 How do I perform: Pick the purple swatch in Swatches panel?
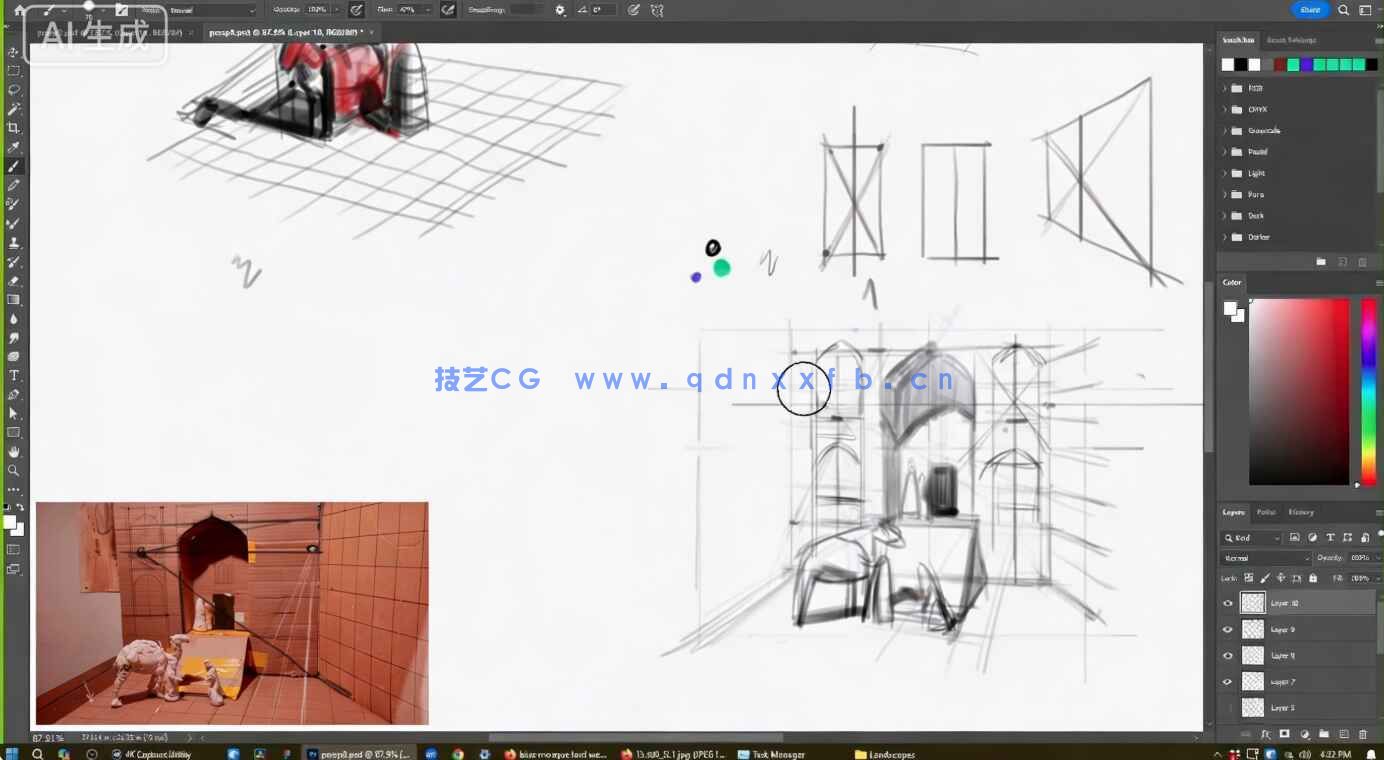(1306, 65)
